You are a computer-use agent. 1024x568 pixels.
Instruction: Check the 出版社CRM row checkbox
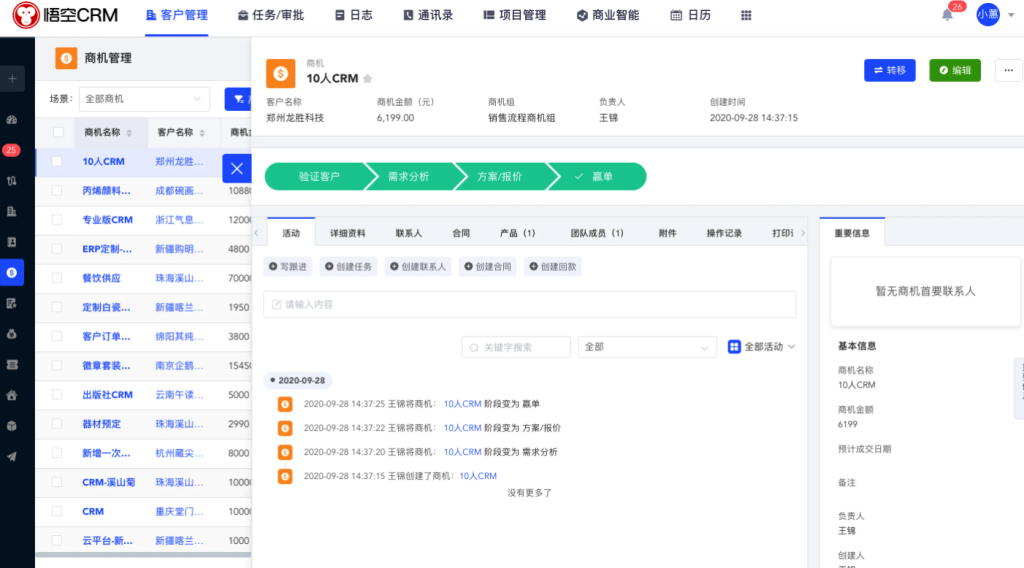point(57,394)
